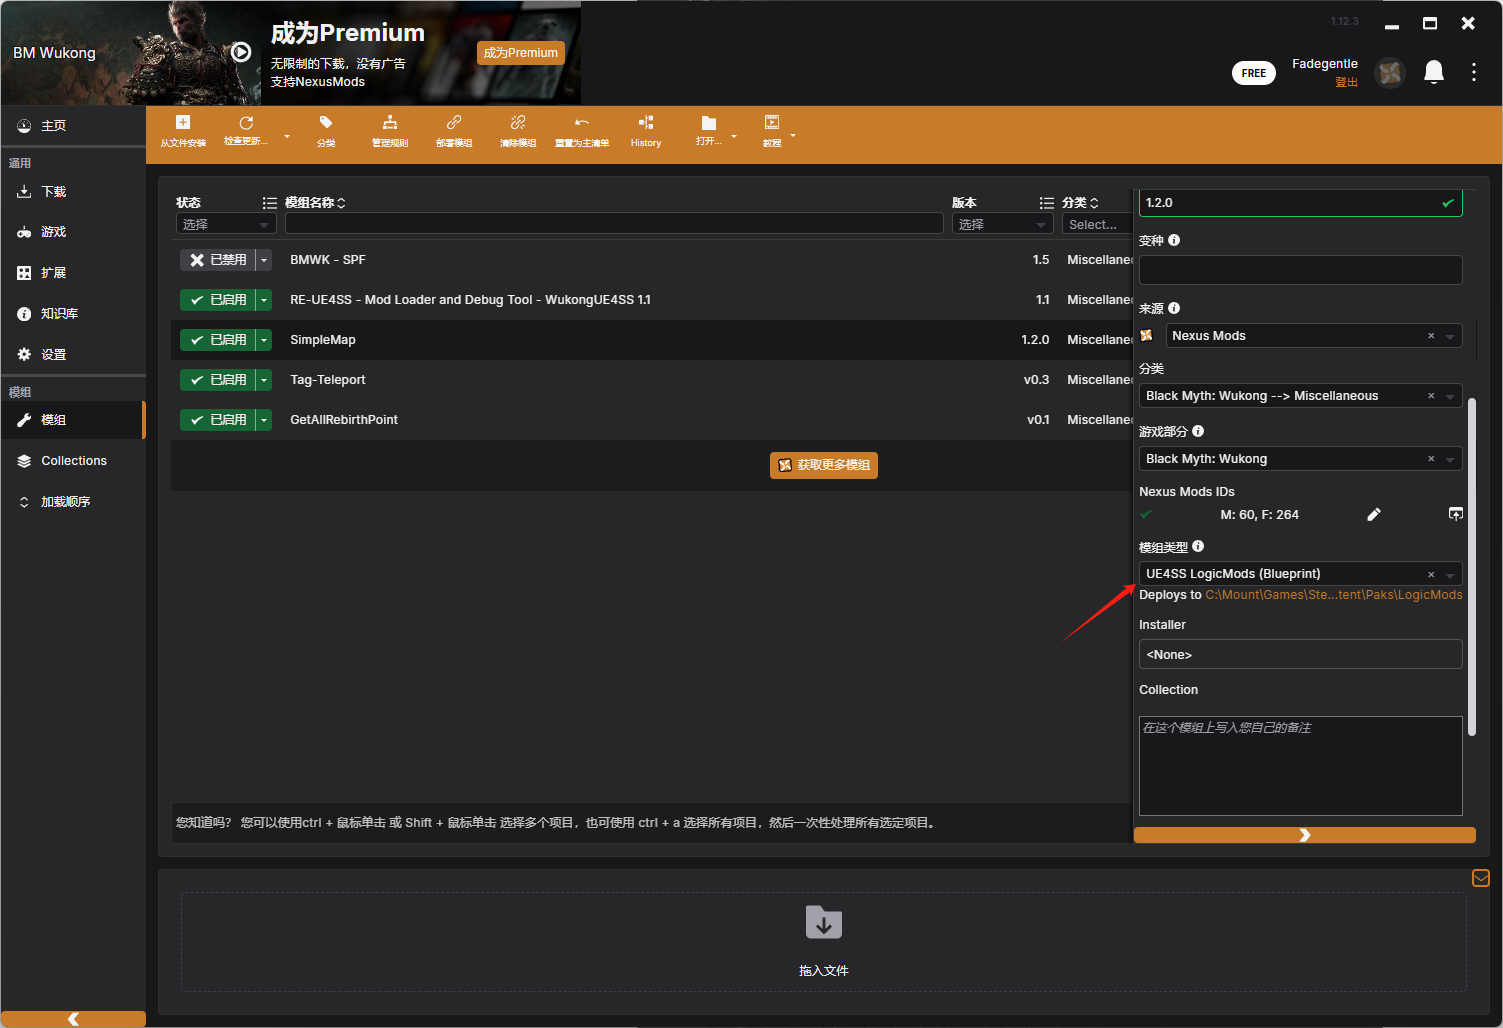Click the open-on-Nexus icon beside mod IDs
1503x1028 pixels.
[1456, 514]
